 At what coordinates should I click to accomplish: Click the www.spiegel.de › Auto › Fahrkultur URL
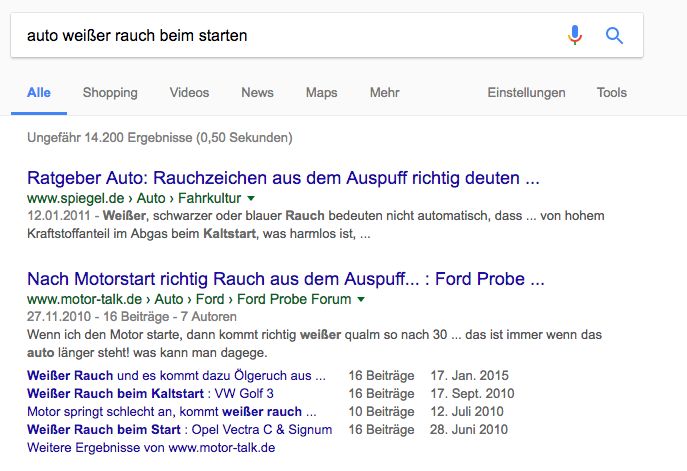[134, 198]
